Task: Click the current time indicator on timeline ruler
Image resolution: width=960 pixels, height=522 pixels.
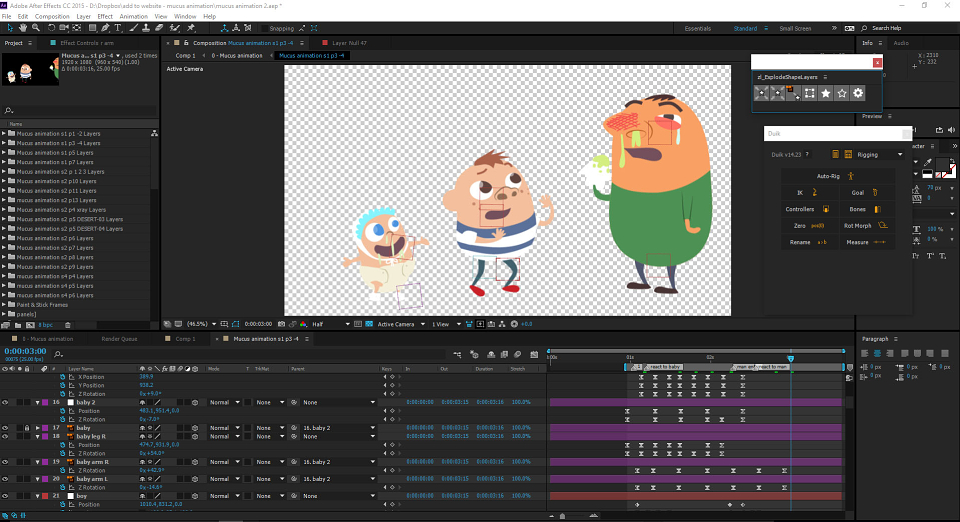Action: (790, 359)
